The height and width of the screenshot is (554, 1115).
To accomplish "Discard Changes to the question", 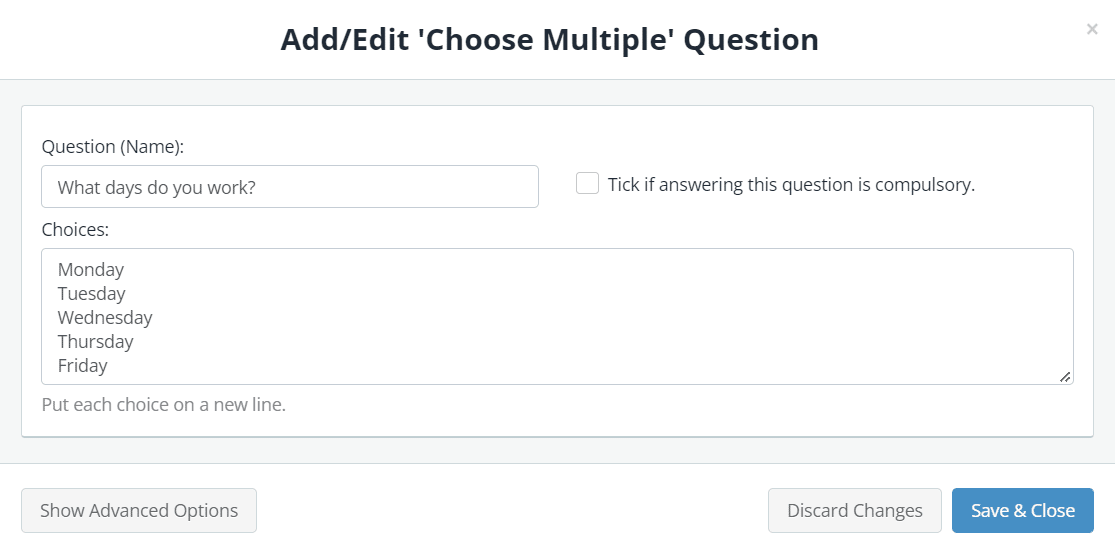I will [x=855, y=511].
